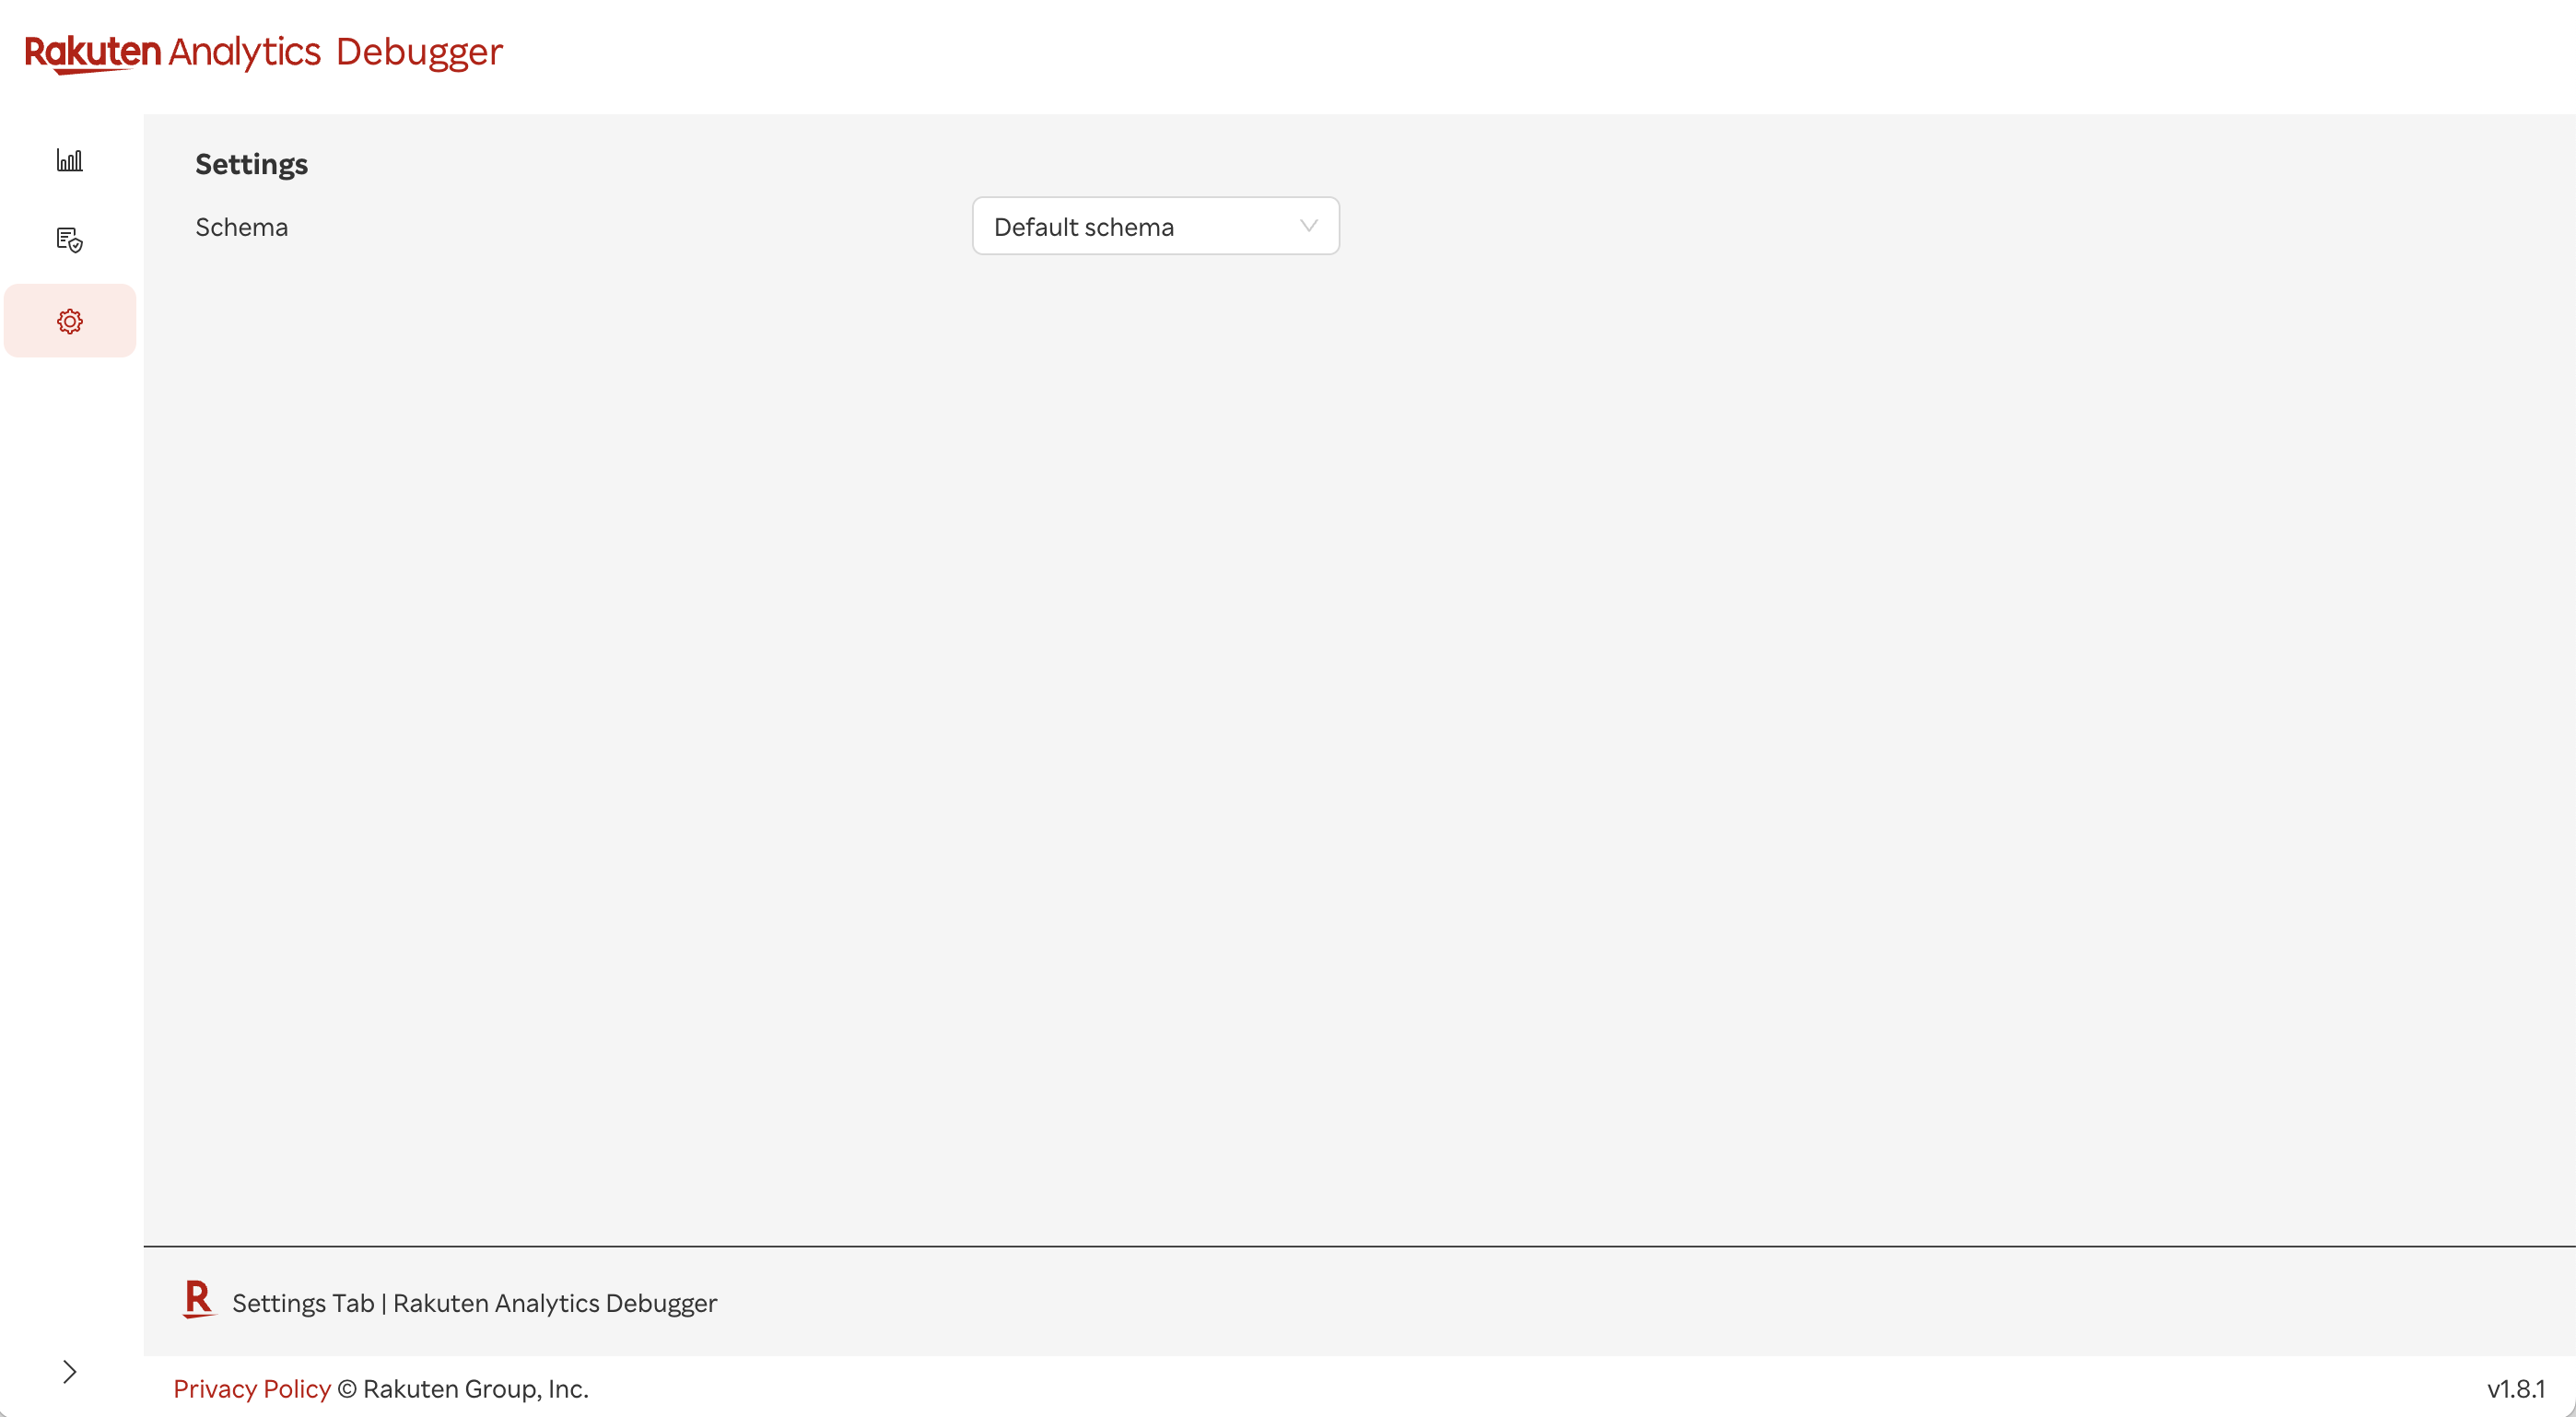Click the Rakuten Analytics Debugger logo
The height and width of the screenshot is (1417, 2576).
[x=264, y=53]
